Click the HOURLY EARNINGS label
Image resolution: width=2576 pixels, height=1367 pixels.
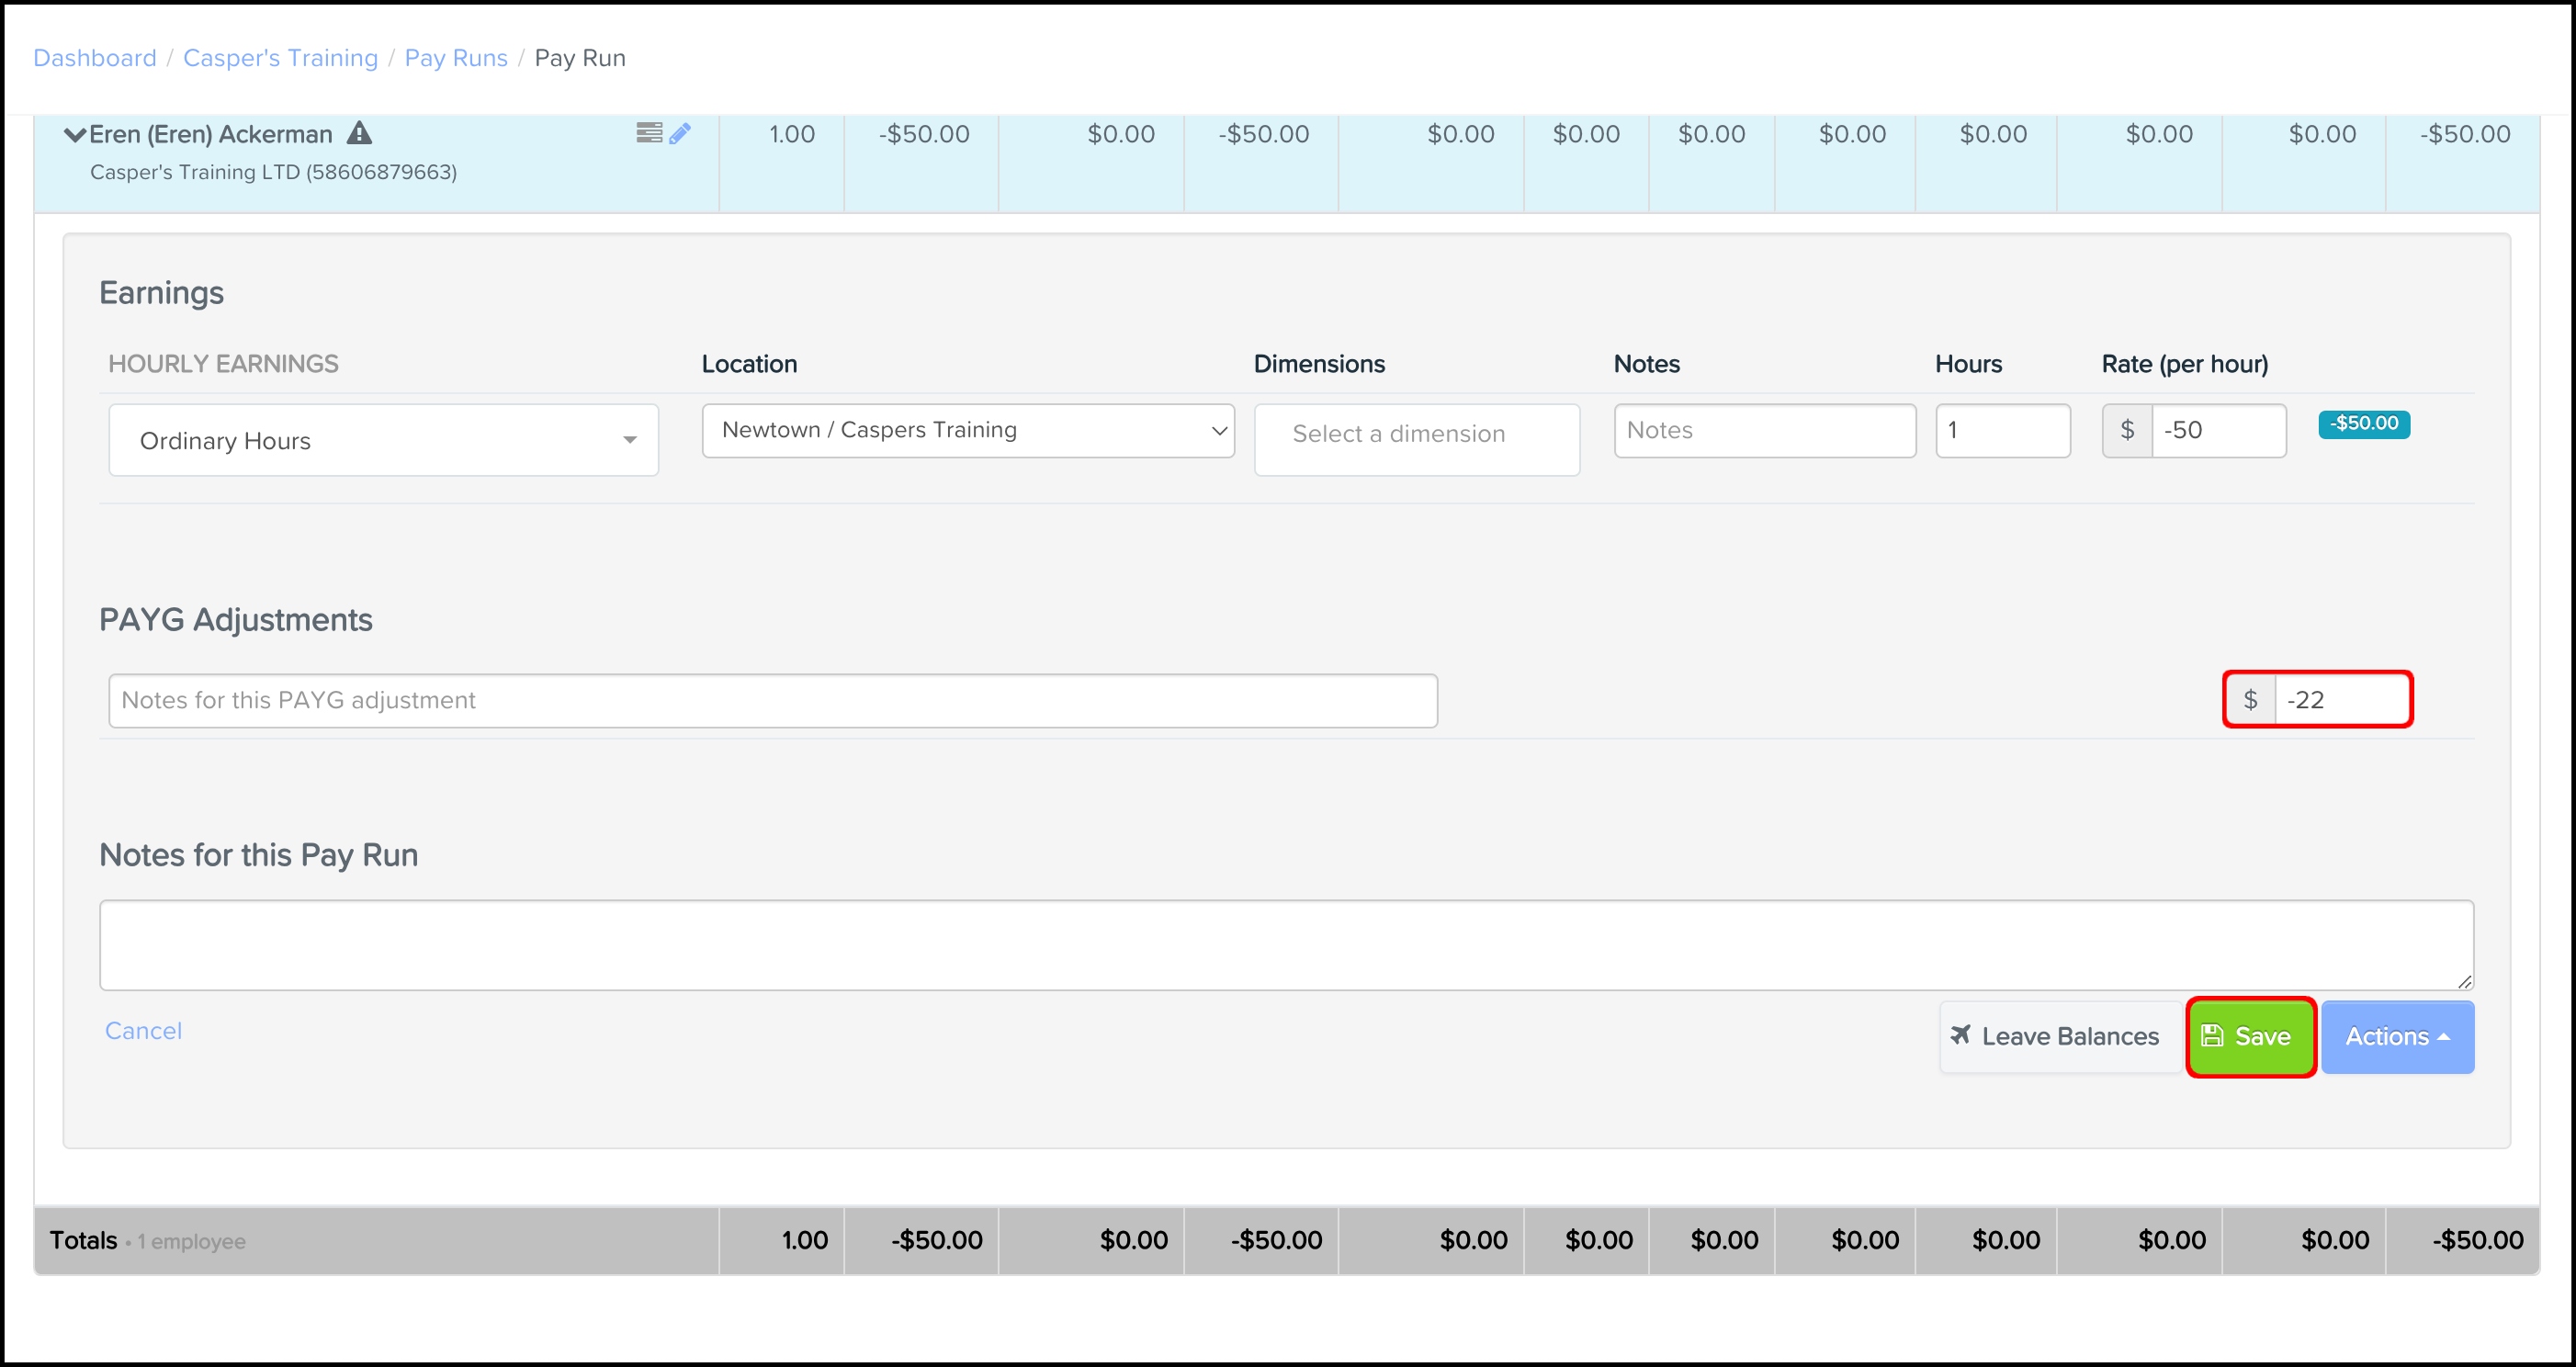223,364
